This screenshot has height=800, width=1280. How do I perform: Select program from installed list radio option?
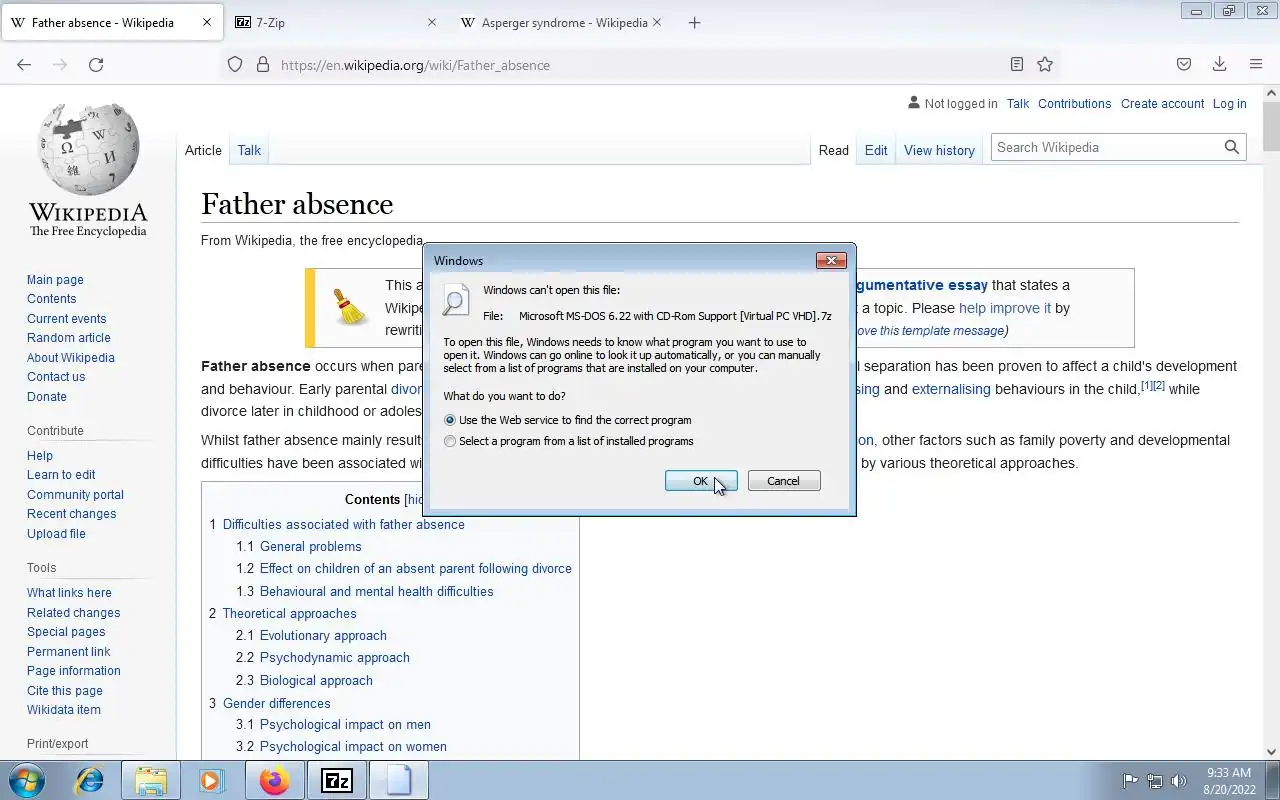[x=450, y=441]
